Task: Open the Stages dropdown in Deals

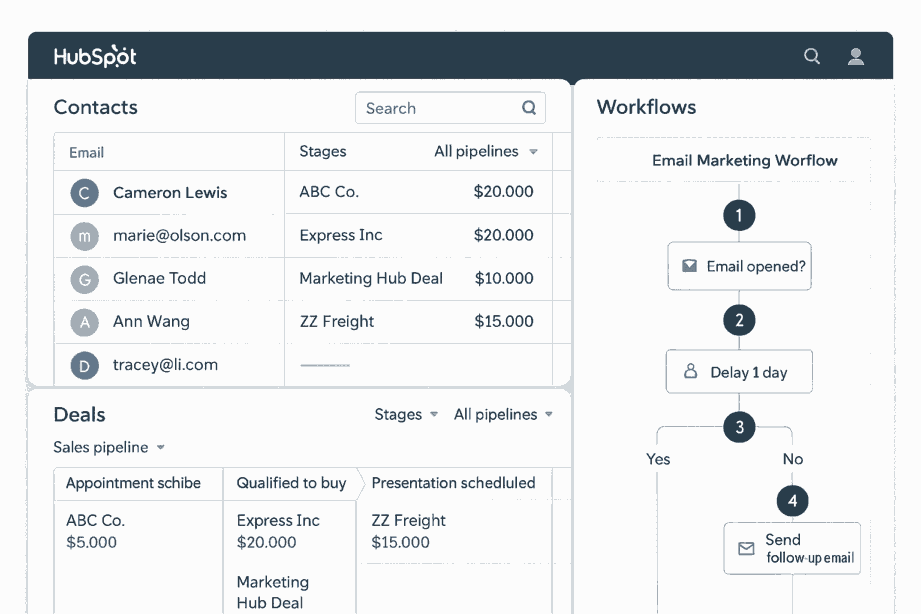Action: click(406, 414)
